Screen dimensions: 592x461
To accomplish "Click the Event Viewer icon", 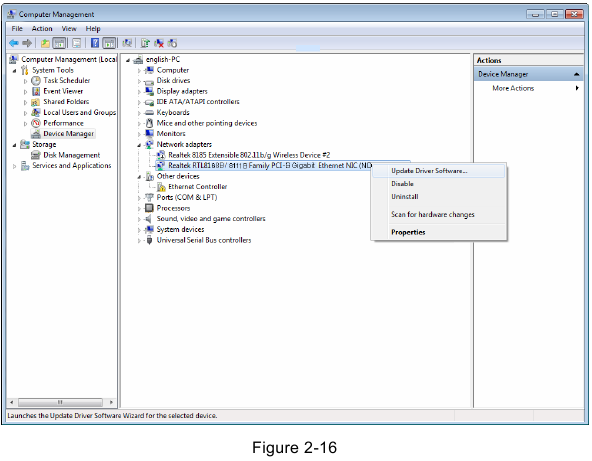I will click(x=36, y=91).
